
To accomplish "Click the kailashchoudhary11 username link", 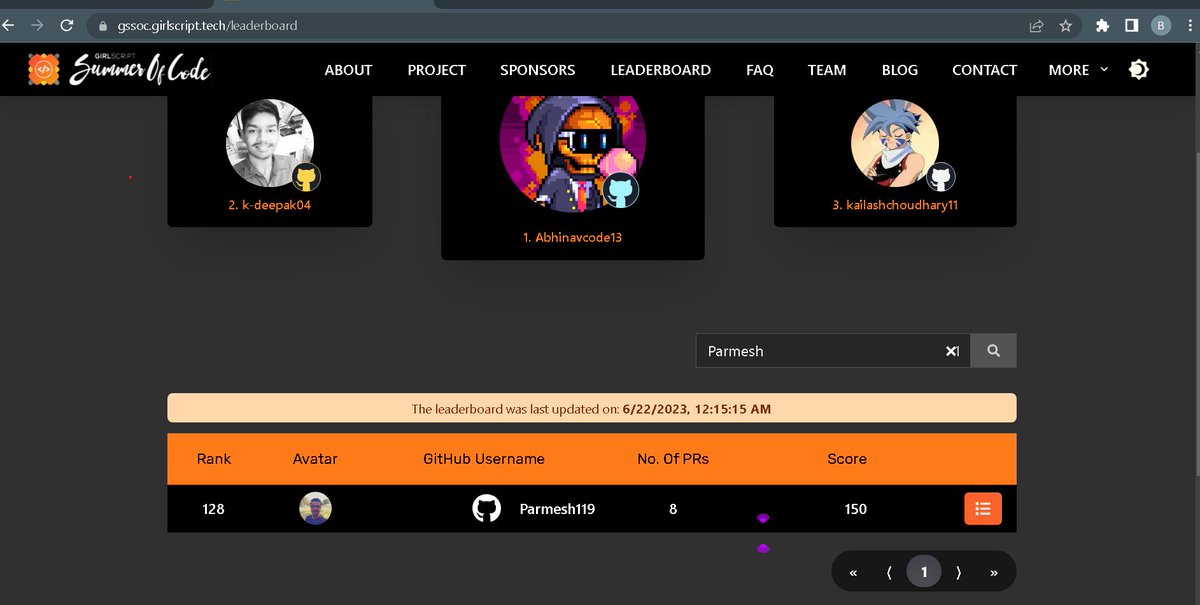I will point(896,205).
